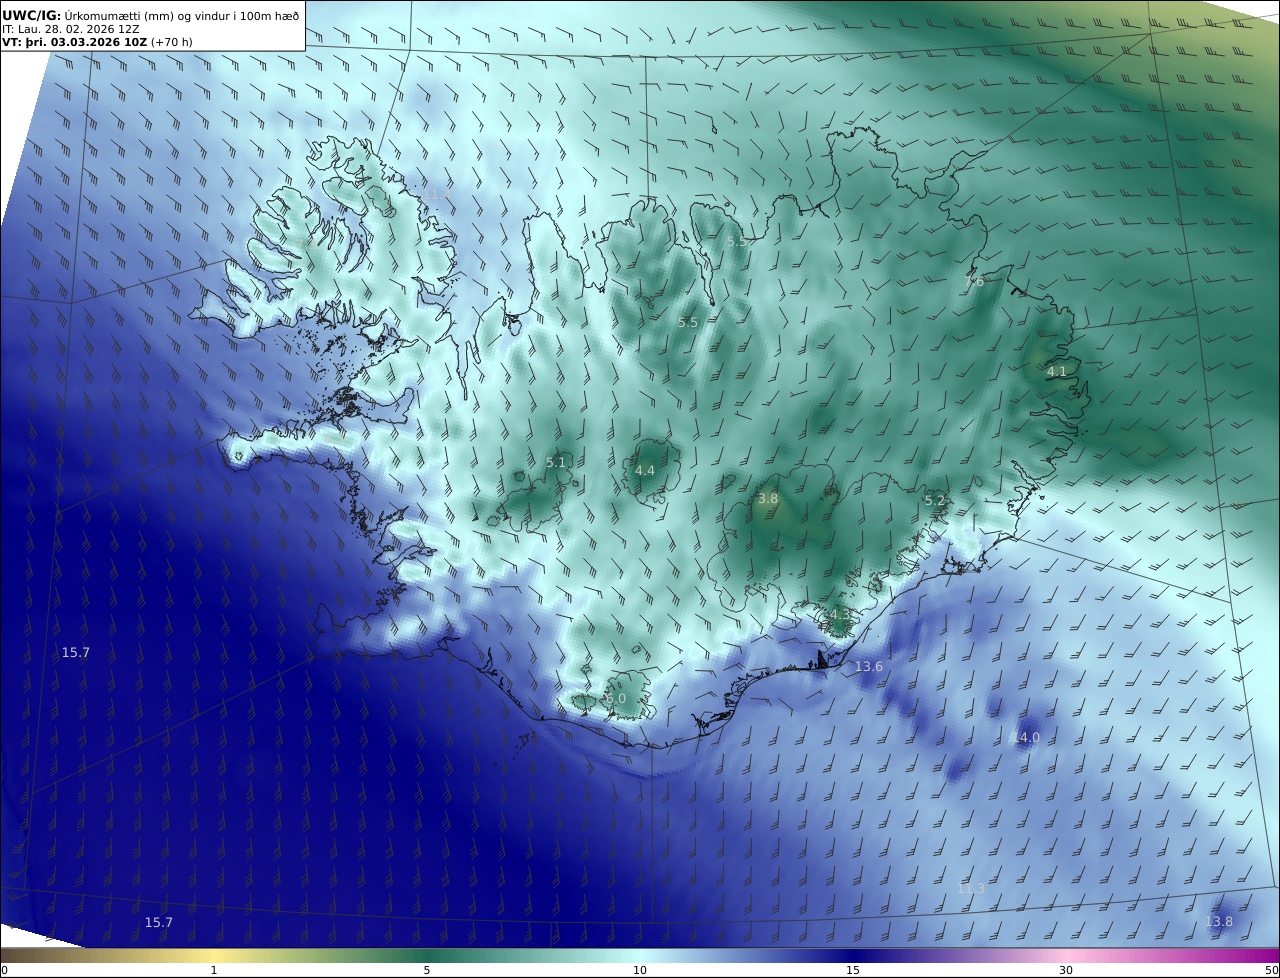
Task: Click the 4.4 value on the map
Action: tap(645, 470)
